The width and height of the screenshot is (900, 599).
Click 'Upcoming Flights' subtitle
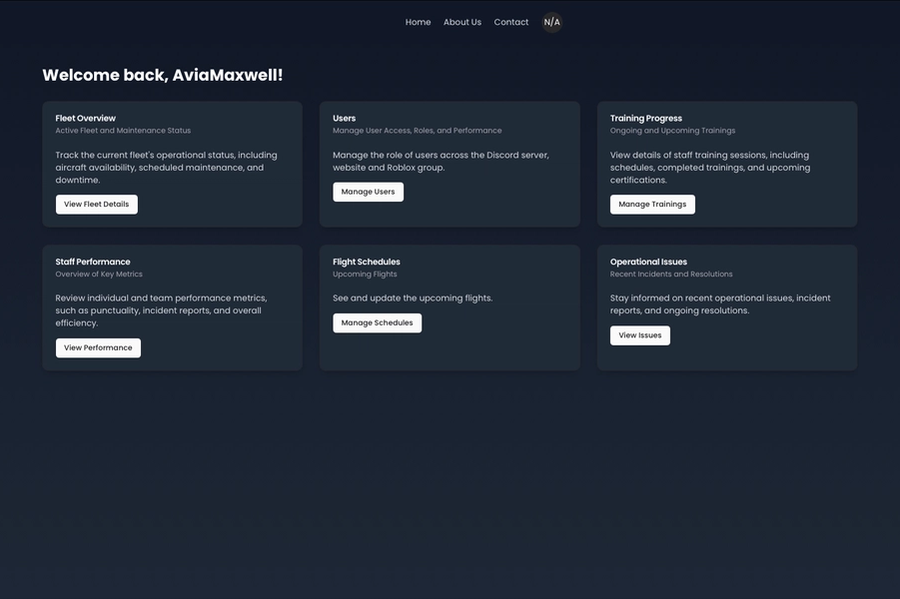364,274
